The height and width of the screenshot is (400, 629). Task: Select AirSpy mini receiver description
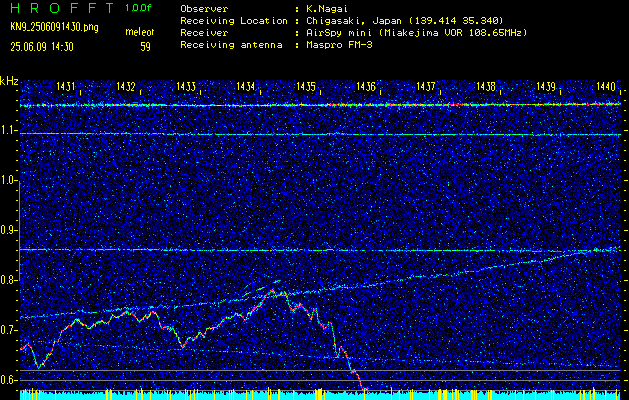pos(417,33)
